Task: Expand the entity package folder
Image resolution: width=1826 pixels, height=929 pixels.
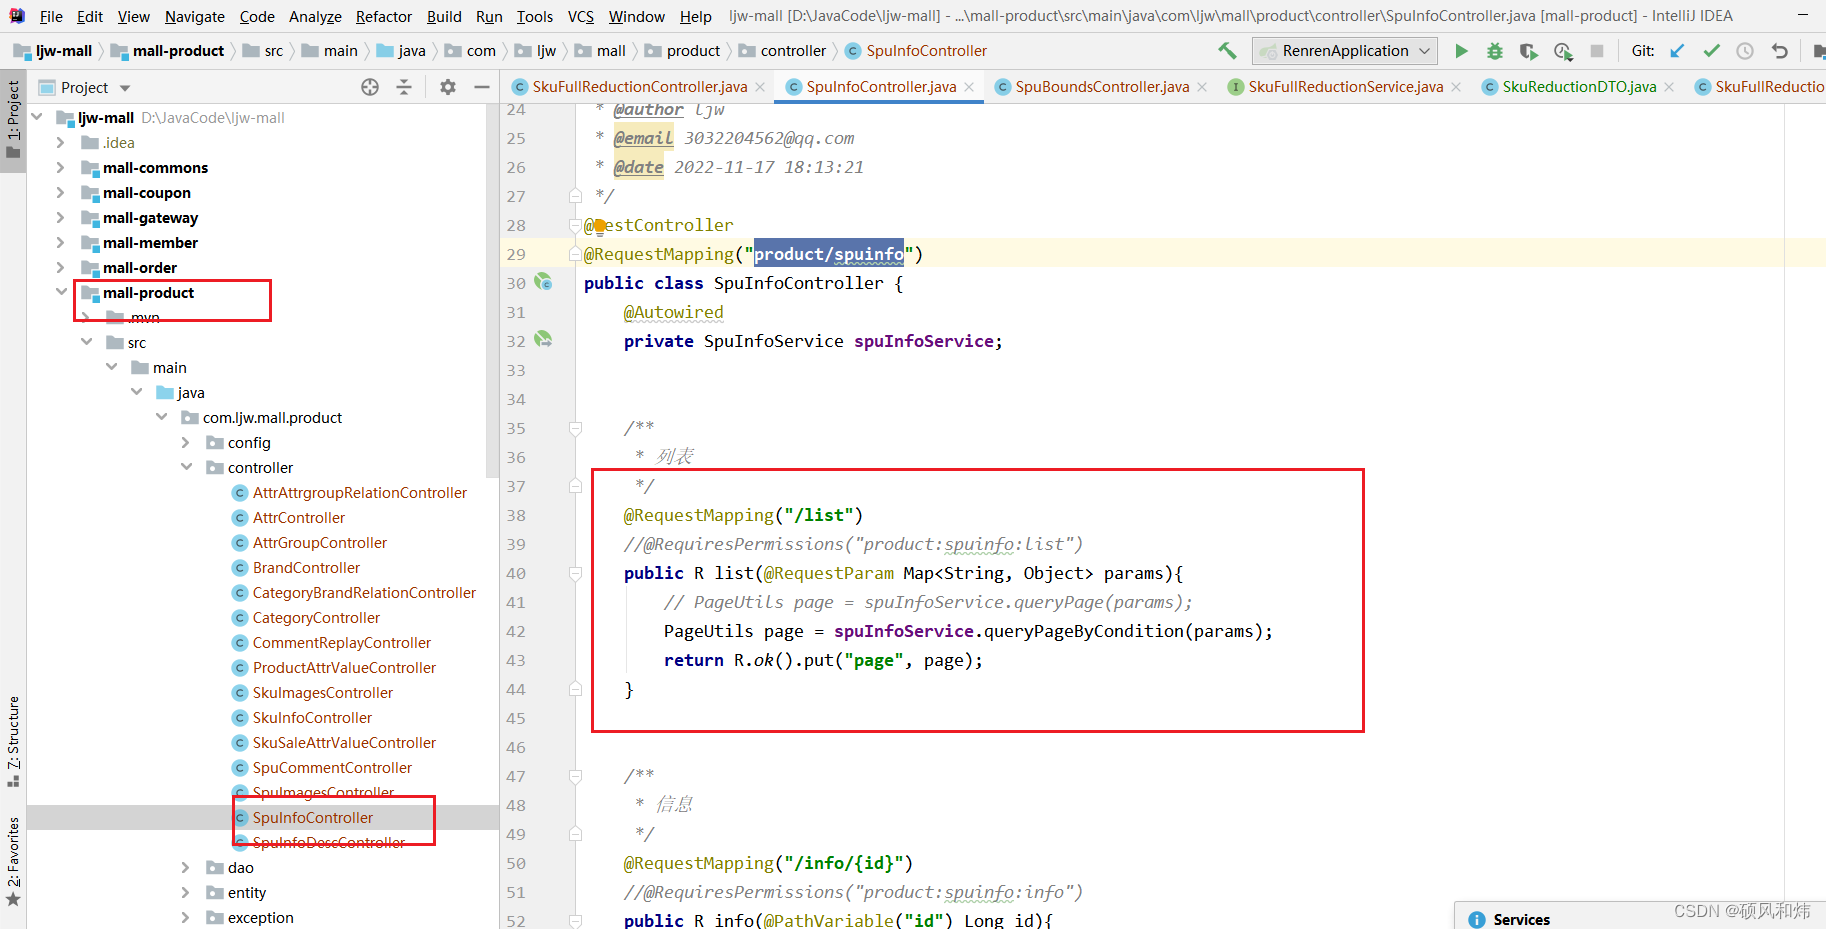Action: coord(186,892)
